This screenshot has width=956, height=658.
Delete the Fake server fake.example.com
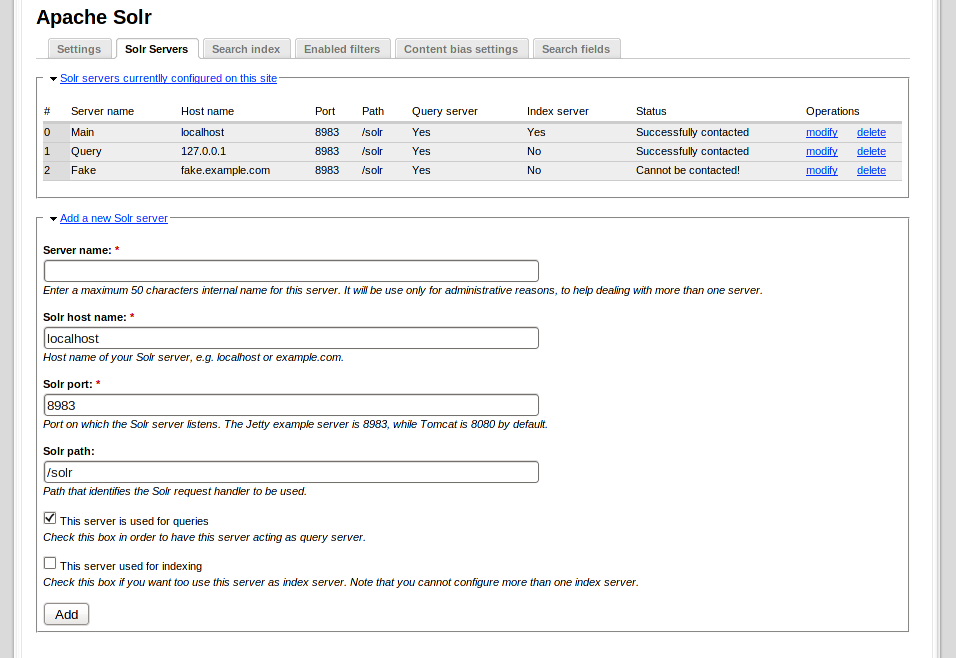(x=871, y=170)
